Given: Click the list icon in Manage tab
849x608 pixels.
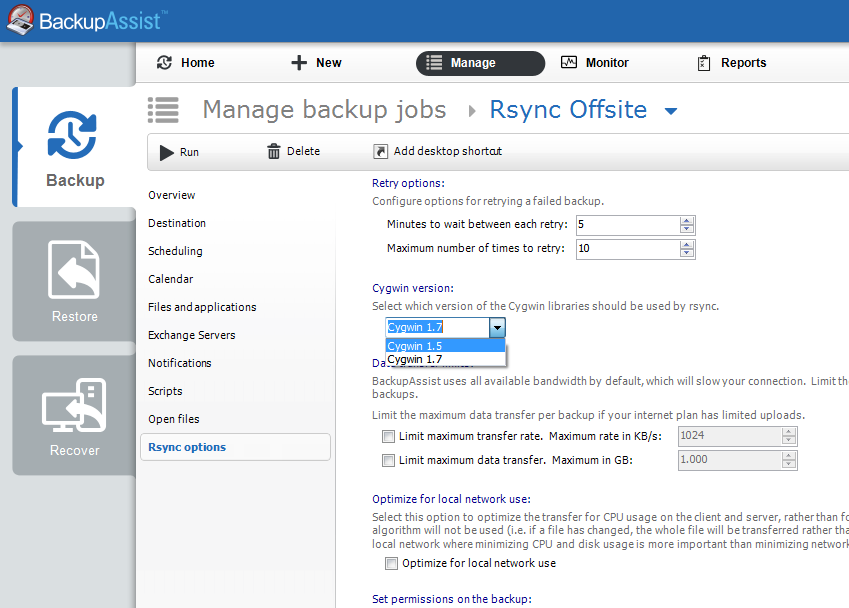Looking at the screenshot, I should [x=434, y=63].
